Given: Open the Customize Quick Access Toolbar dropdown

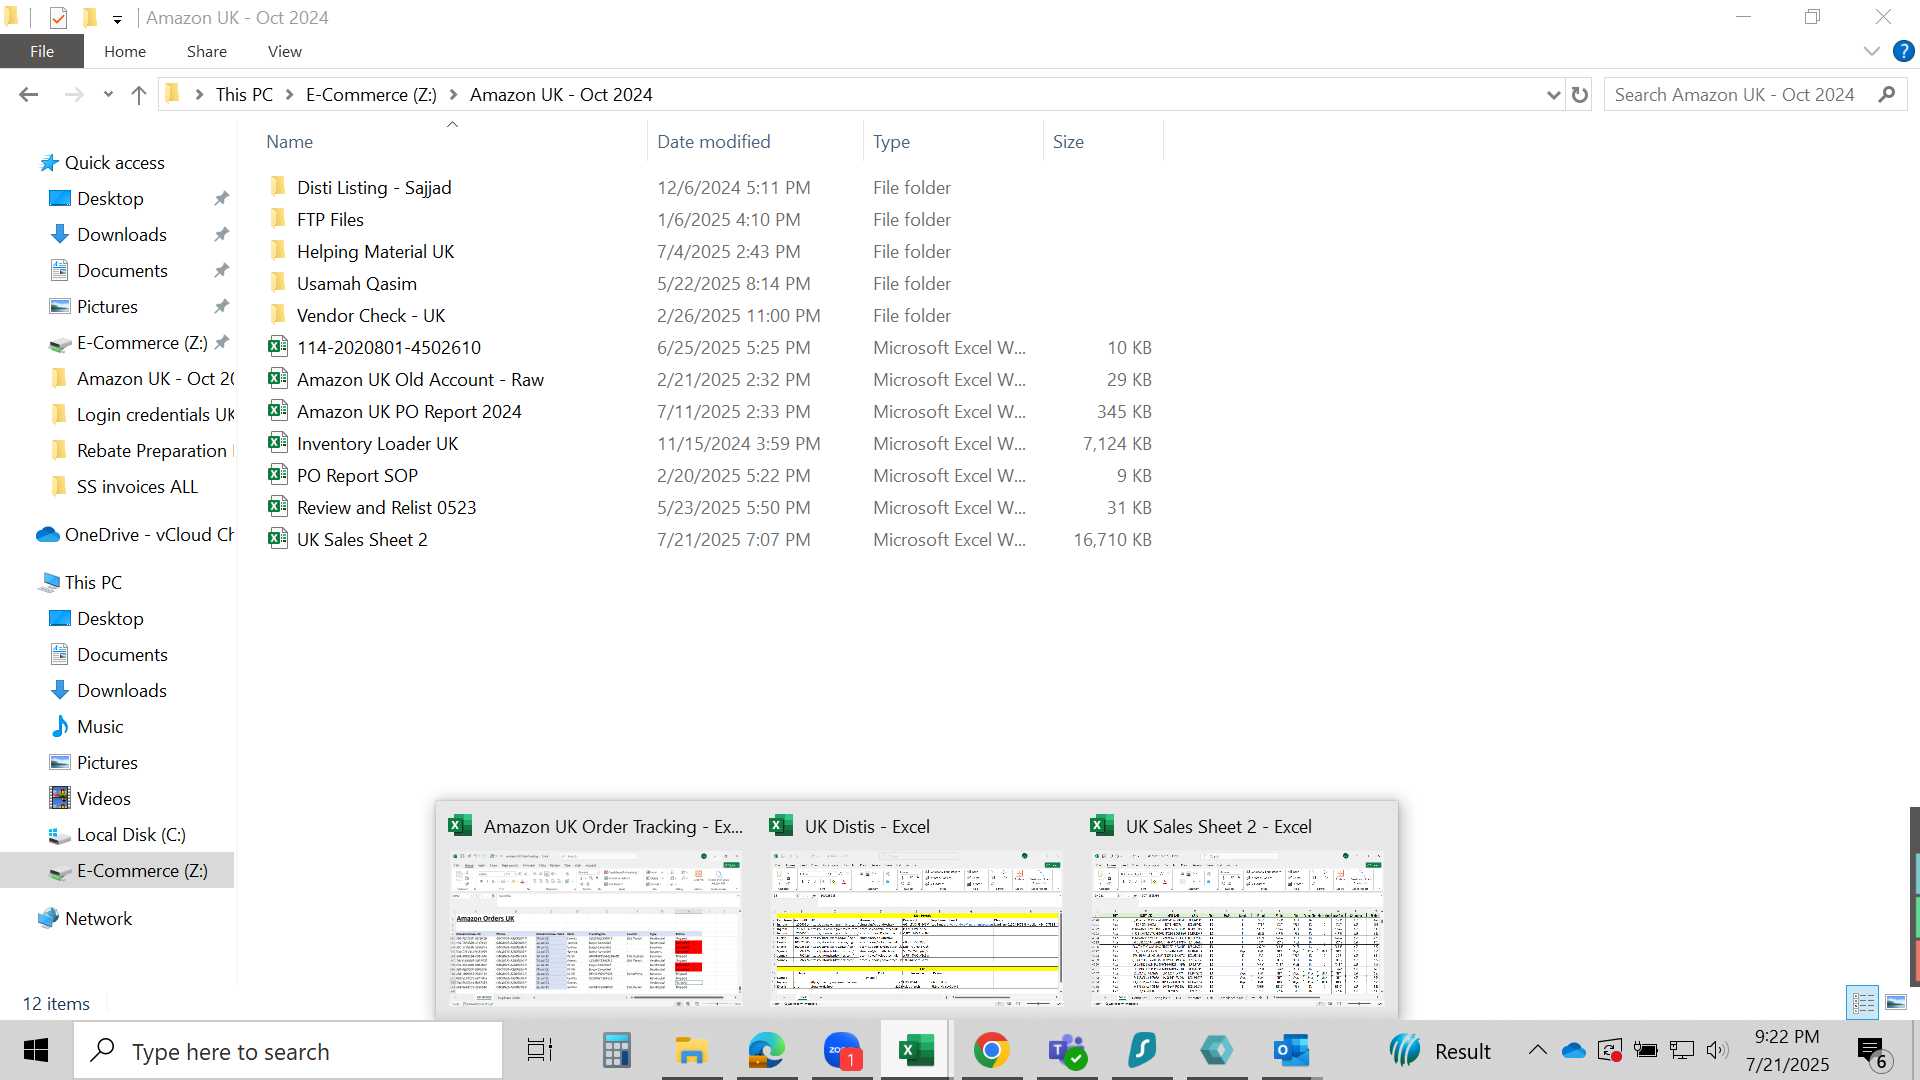Looking at the screenshot, I should [x=117, y=19].
